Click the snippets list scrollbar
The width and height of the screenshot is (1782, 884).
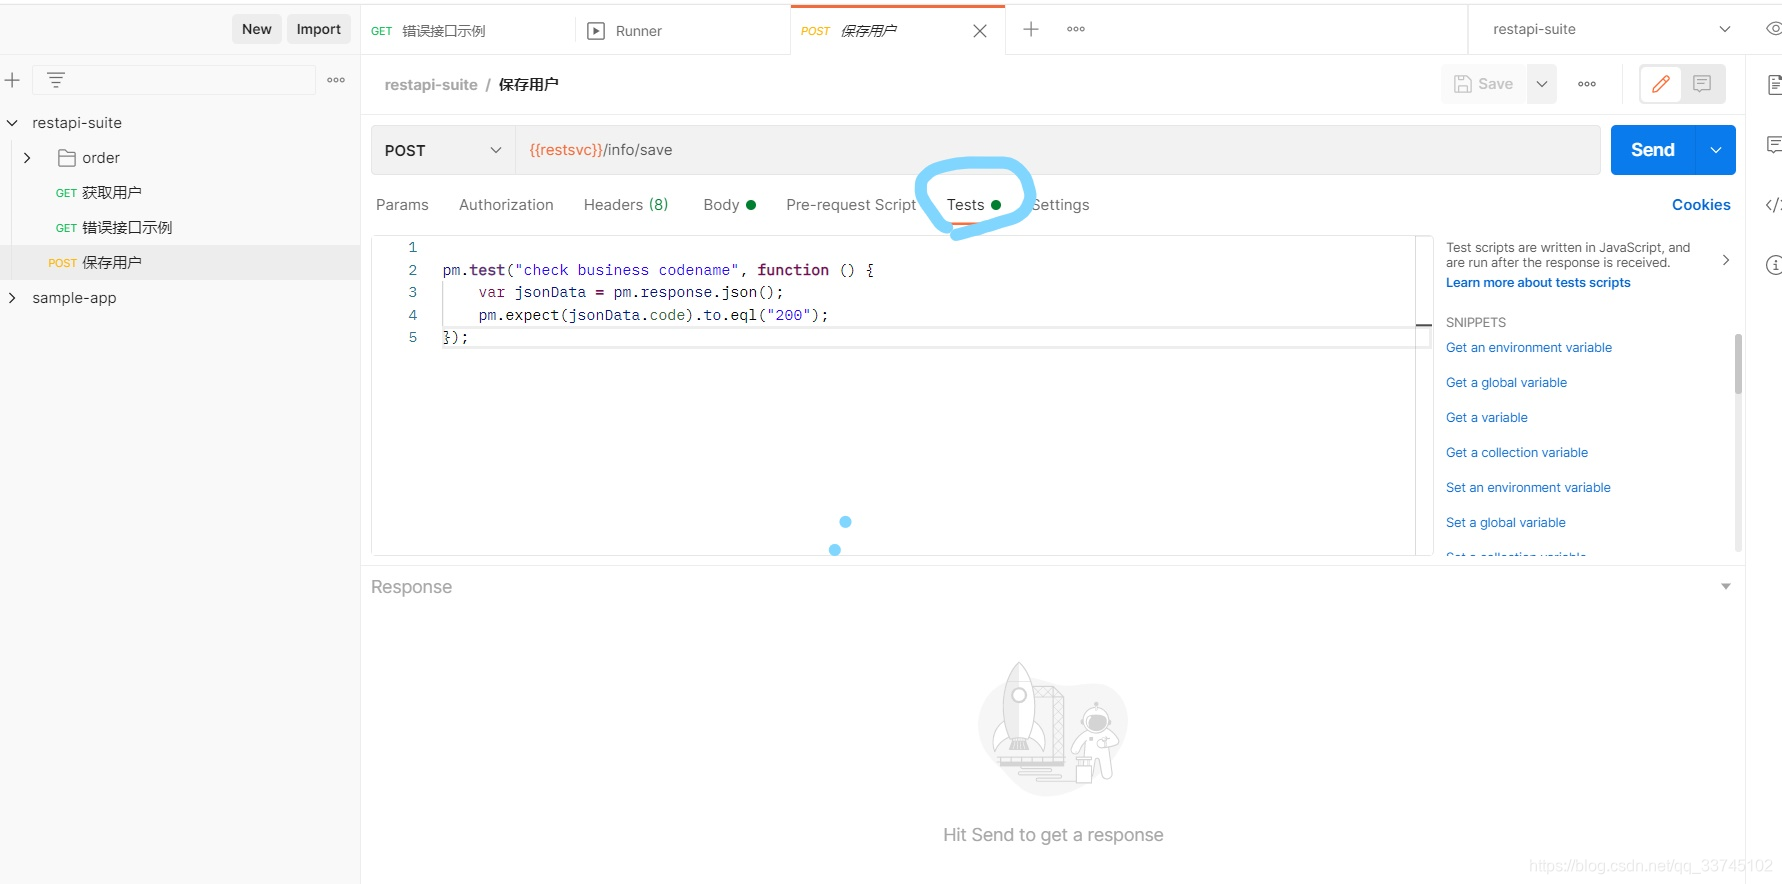[1738, 364]
